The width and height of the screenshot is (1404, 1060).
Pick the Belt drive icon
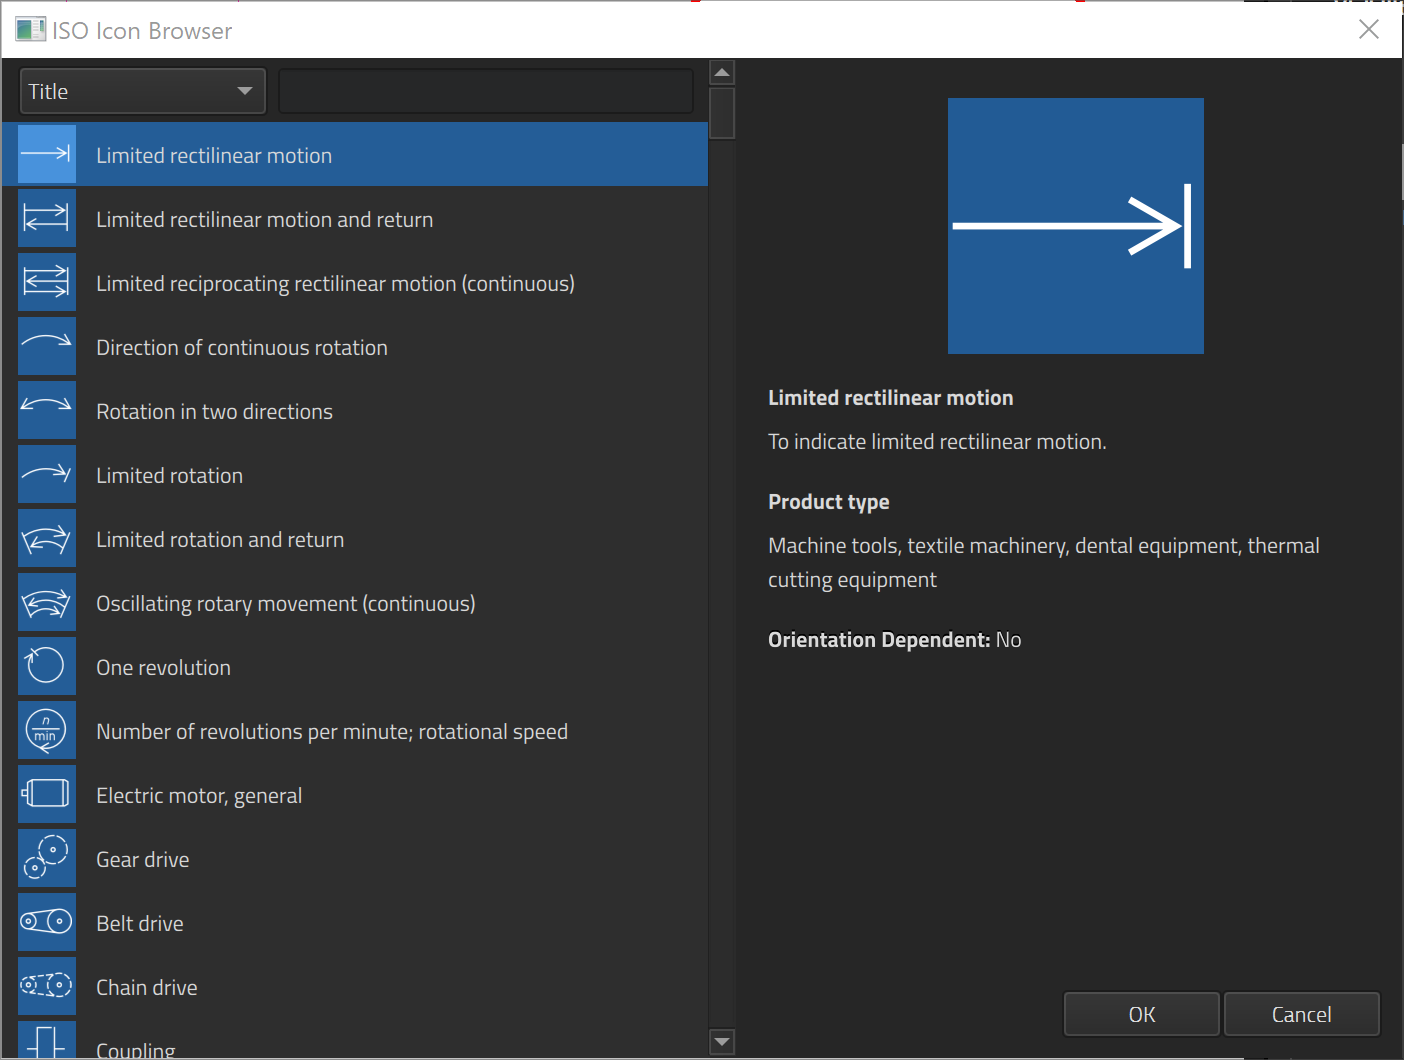coord(47,923)
